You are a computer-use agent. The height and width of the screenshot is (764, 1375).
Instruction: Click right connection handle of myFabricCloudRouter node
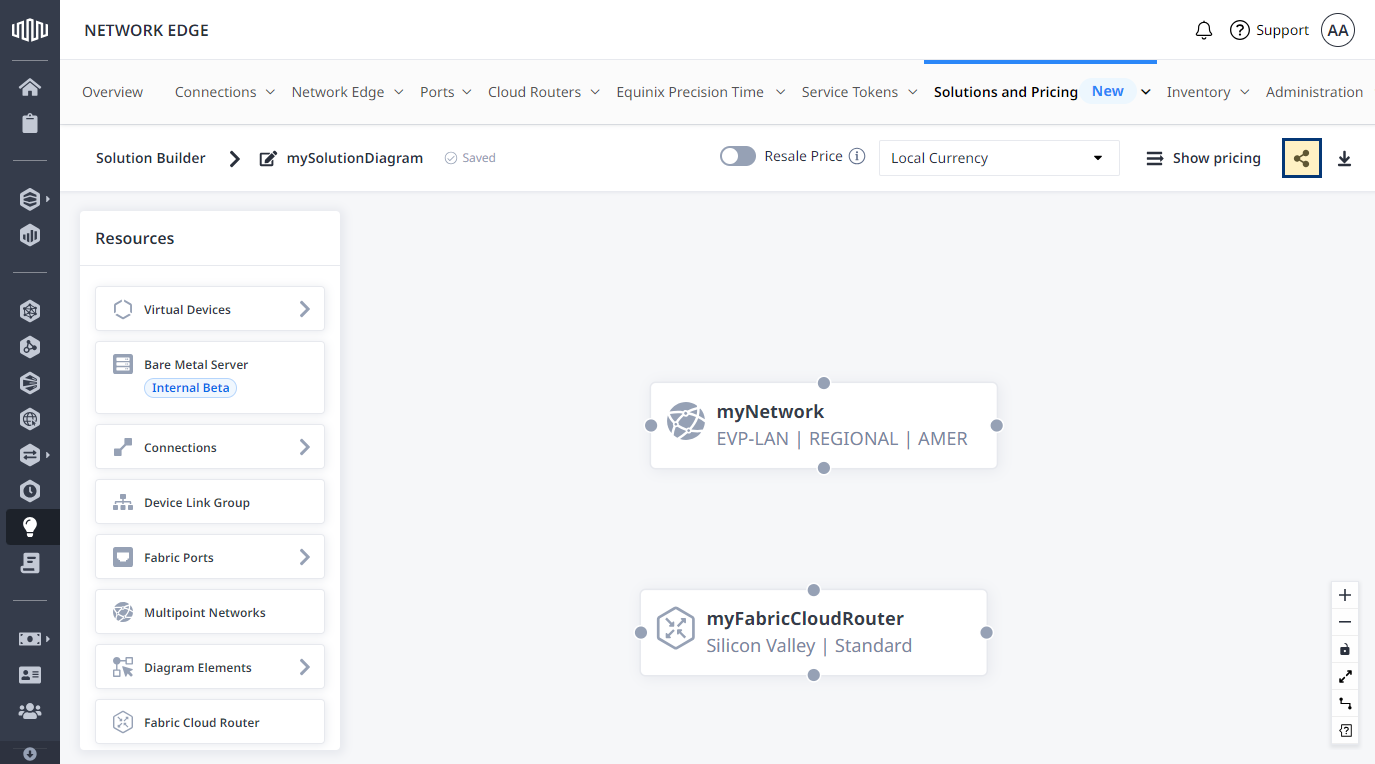point(987,632)
